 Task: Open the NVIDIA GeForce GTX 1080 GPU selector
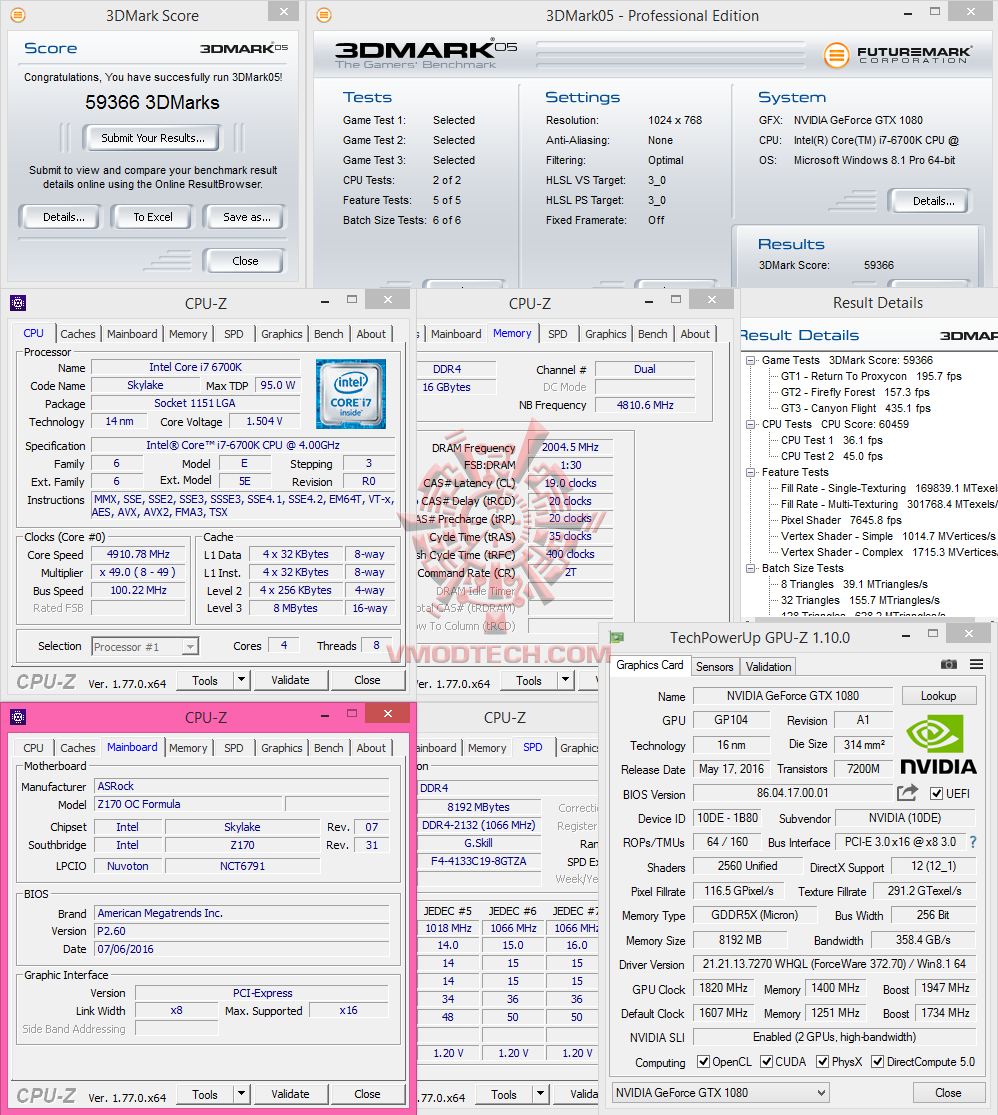(x=721, y=1092)
